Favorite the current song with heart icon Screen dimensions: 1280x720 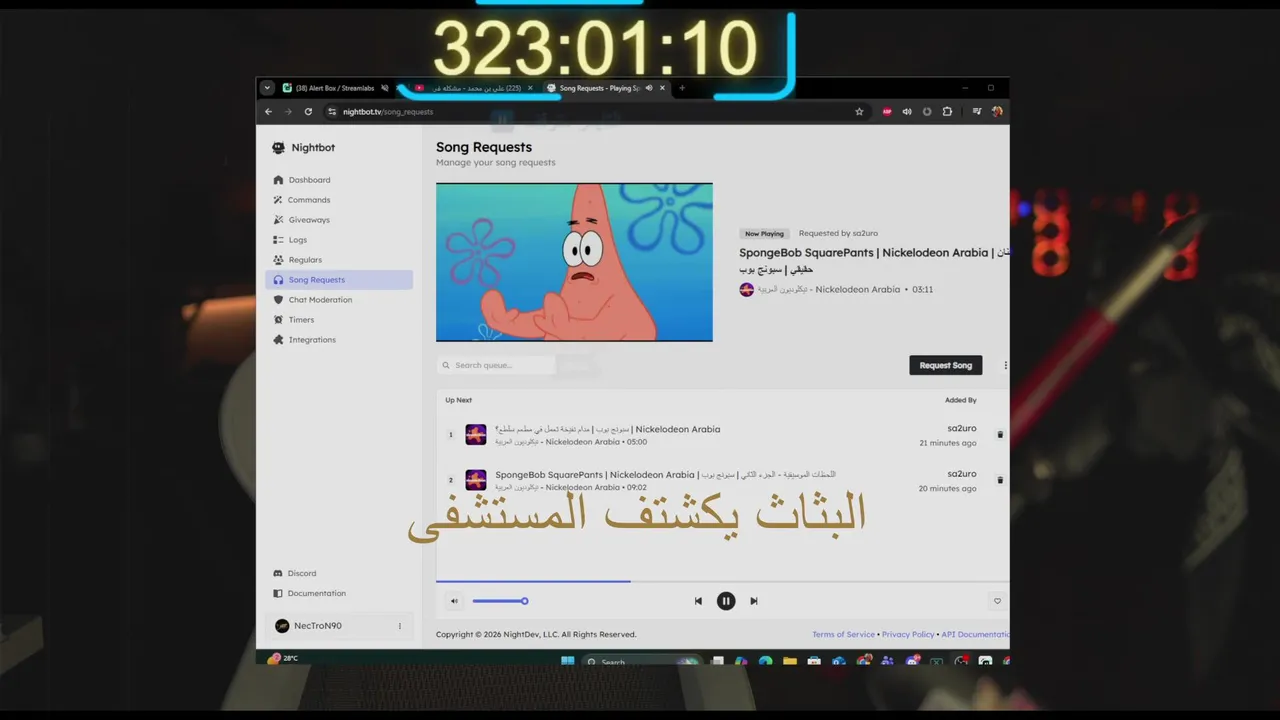click(997, 601)
